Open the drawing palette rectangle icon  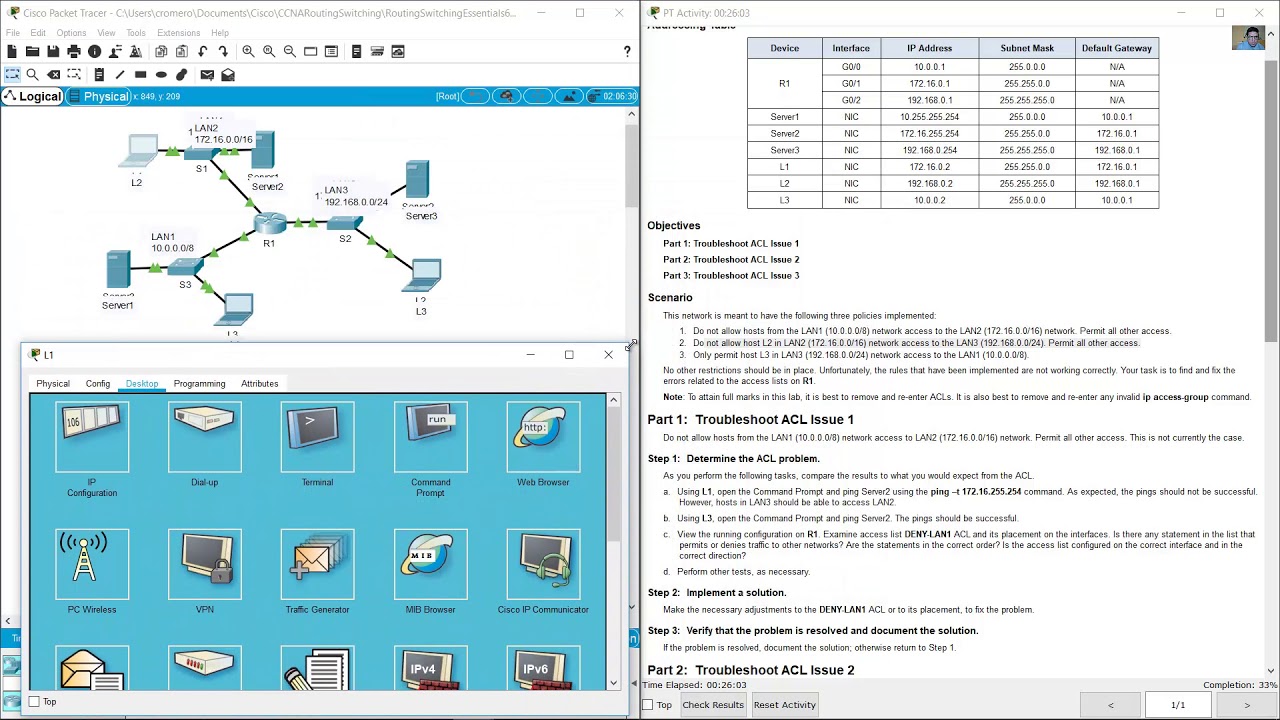point(310,51)
